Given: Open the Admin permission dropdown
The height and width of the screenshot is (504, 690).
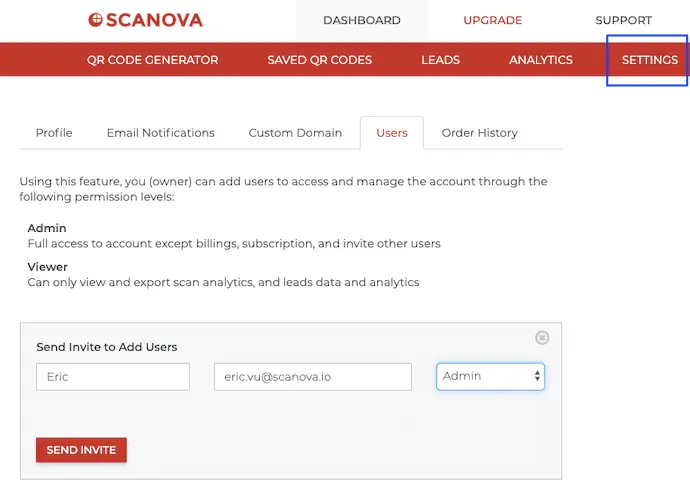Looking at the screenshot, I should 490,376.
